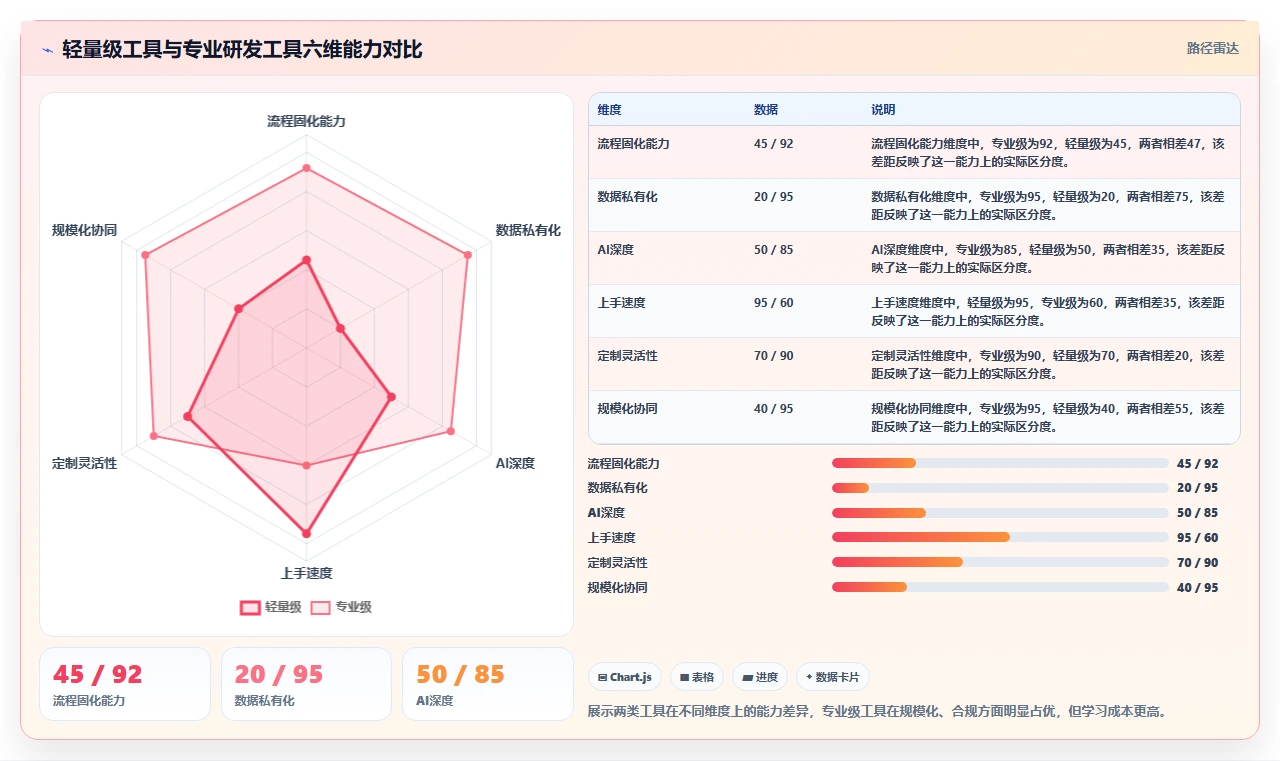Viewport: 1280px width, 761px height.
Task: Click the 数据私有化 progress bar
Action: point(1000,488)
